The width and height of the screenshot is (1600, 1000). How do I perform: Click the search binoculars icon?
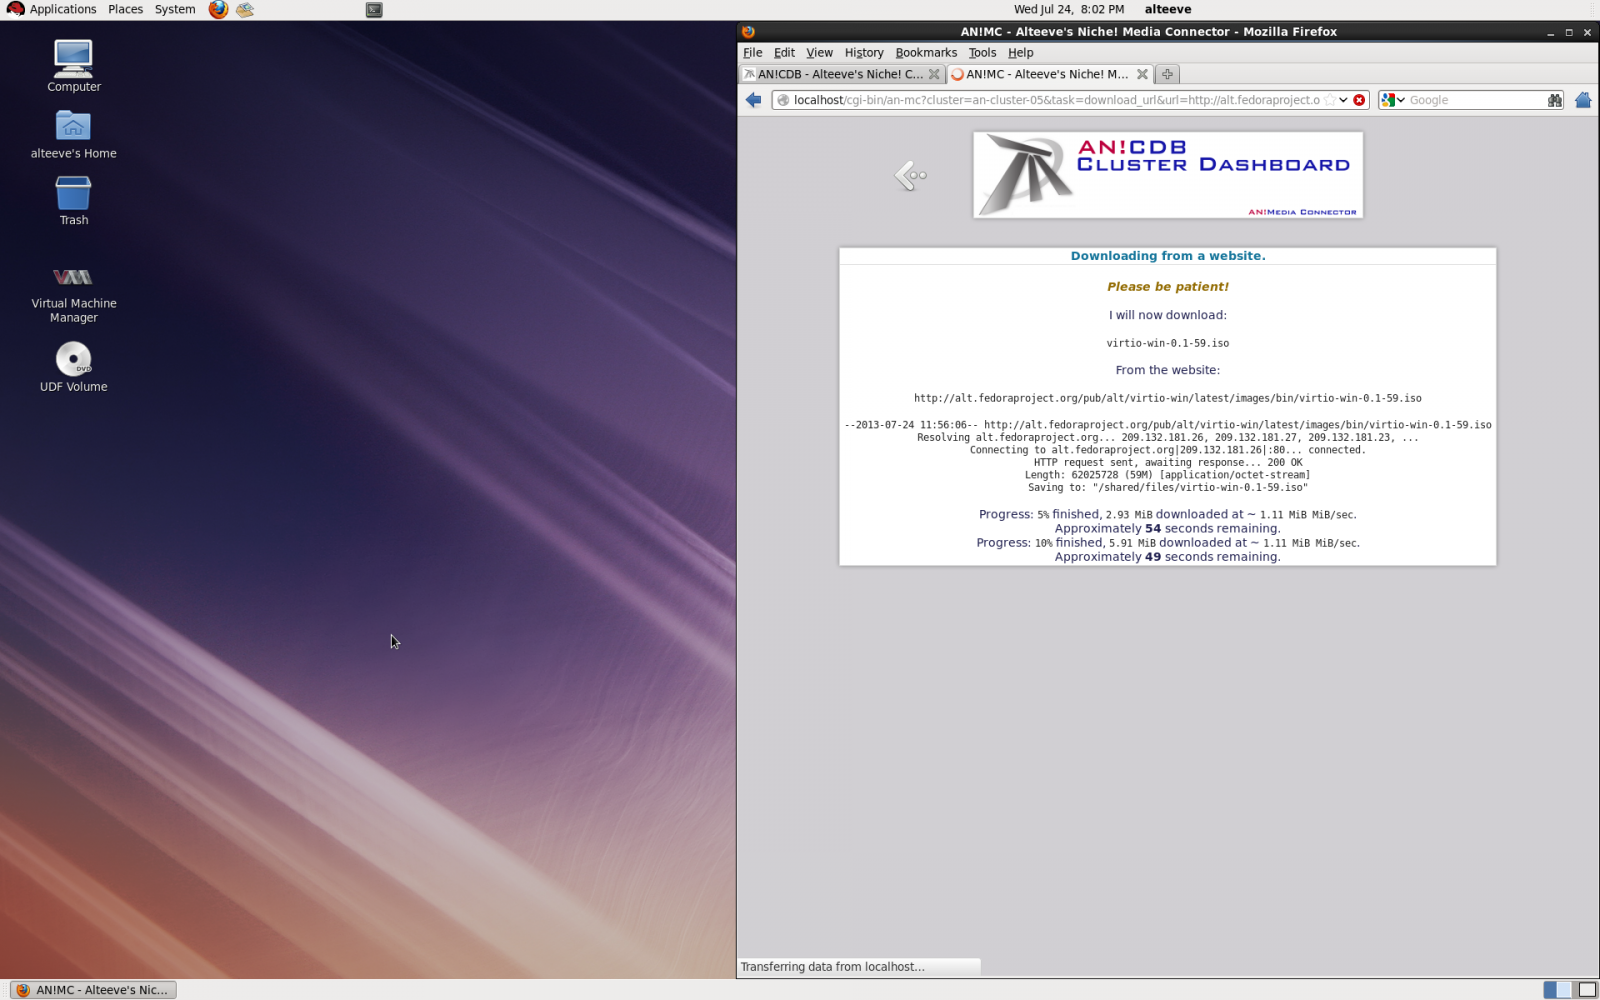(x=1554, y=100)
